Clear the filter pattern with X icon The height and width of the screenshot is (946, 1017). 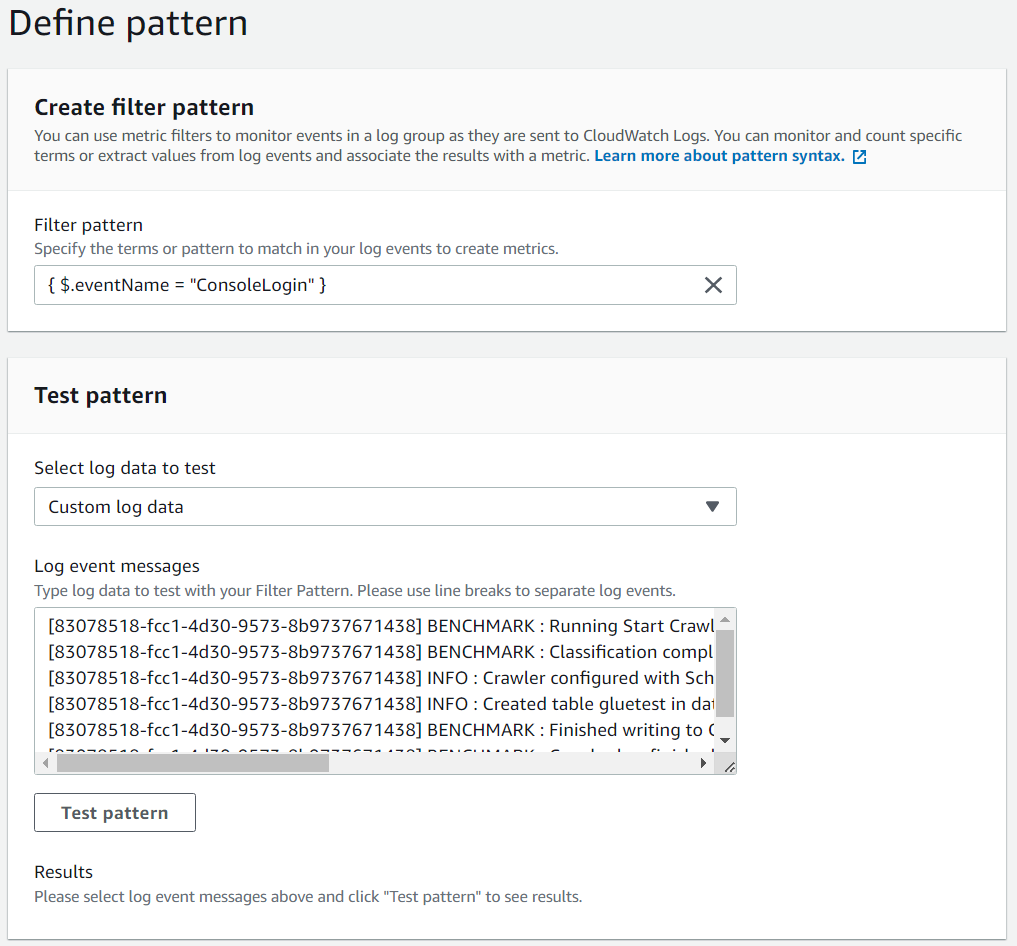[x=713, y=285]
